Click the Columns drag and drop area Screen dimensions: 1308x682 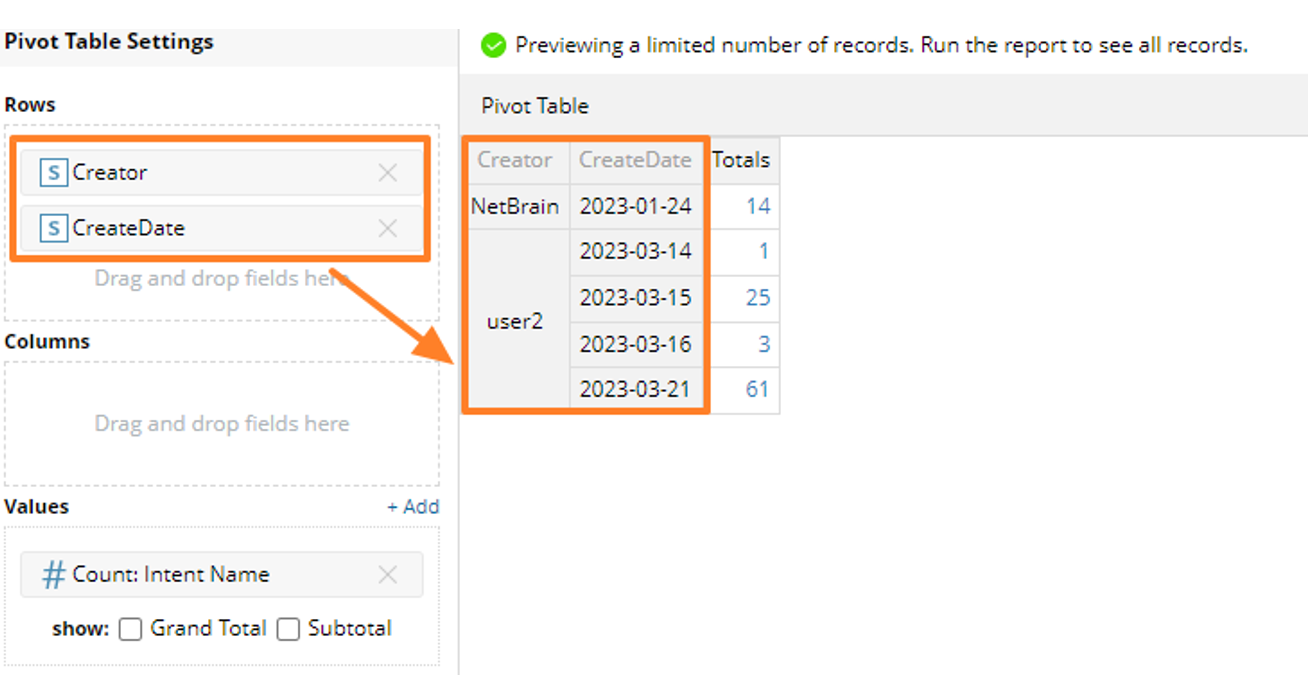221,422
